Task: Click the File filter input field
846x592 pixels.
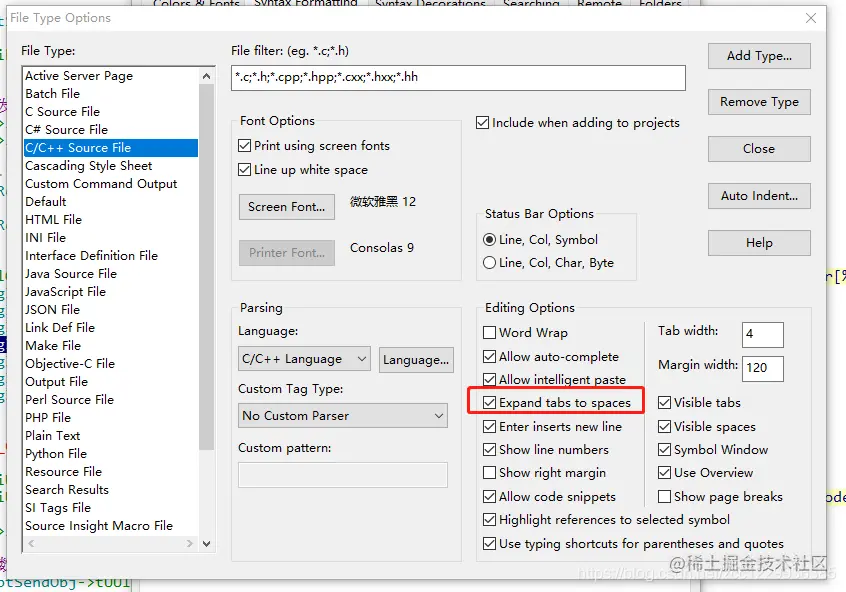Action: tap(458, 77)
